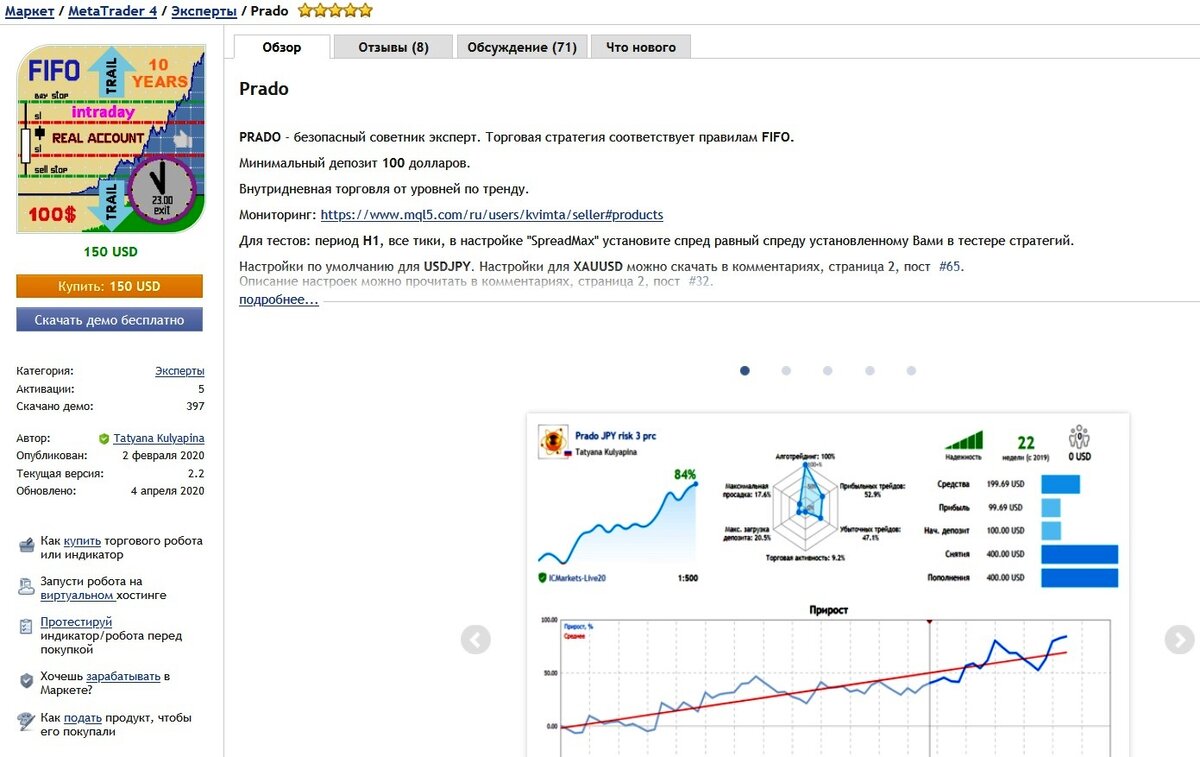Open the 'виртуальном' hosting link
Image resolution: width=1200 pixels, height=757 pixels.
(77, 595)
